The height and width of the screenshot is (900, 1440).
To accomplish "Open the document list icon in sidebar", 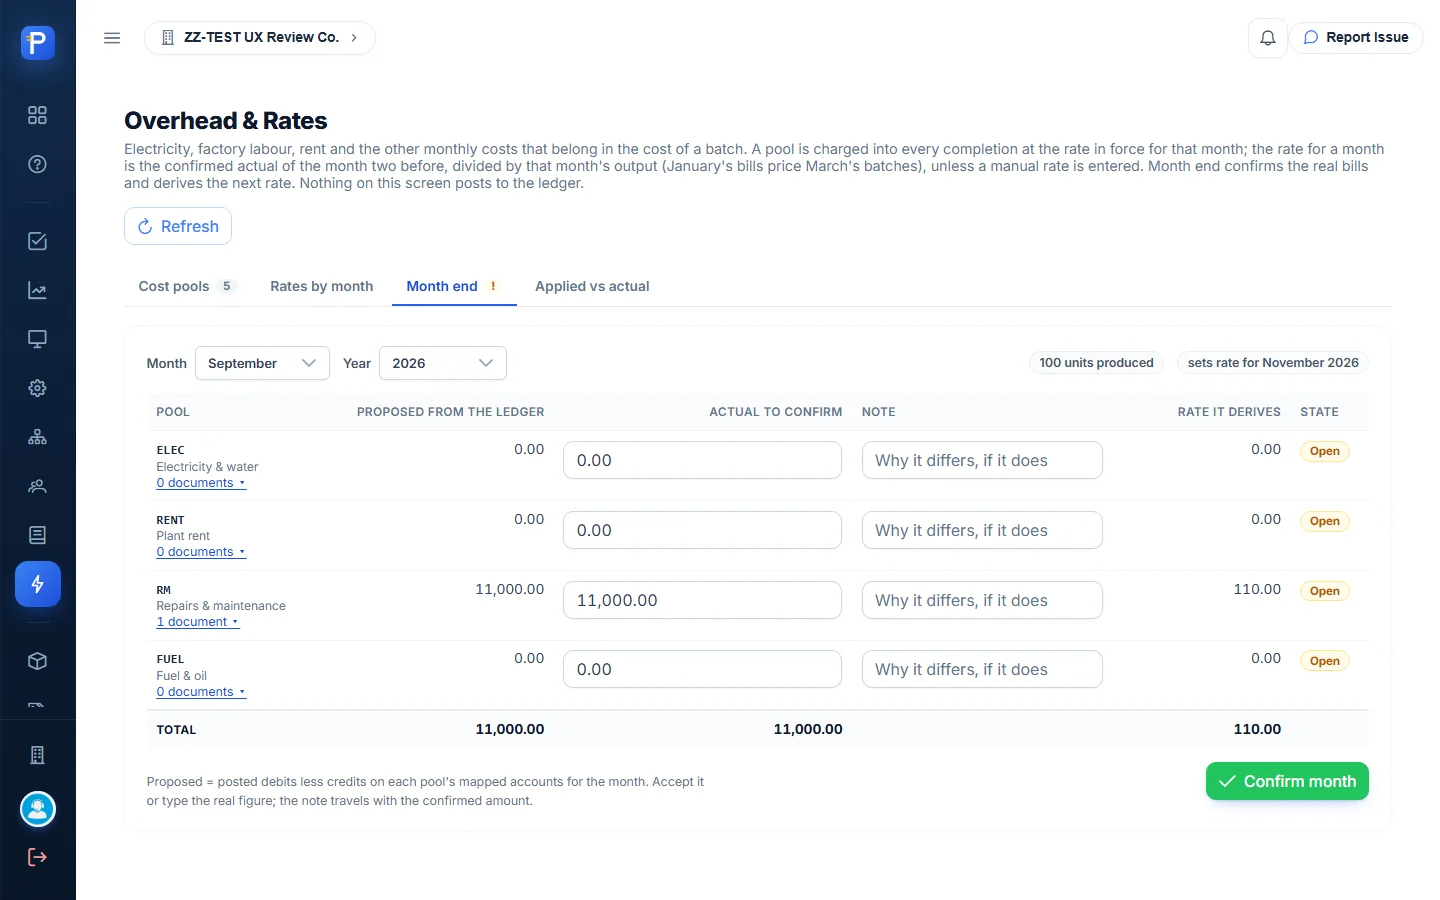I will [37, 535].
